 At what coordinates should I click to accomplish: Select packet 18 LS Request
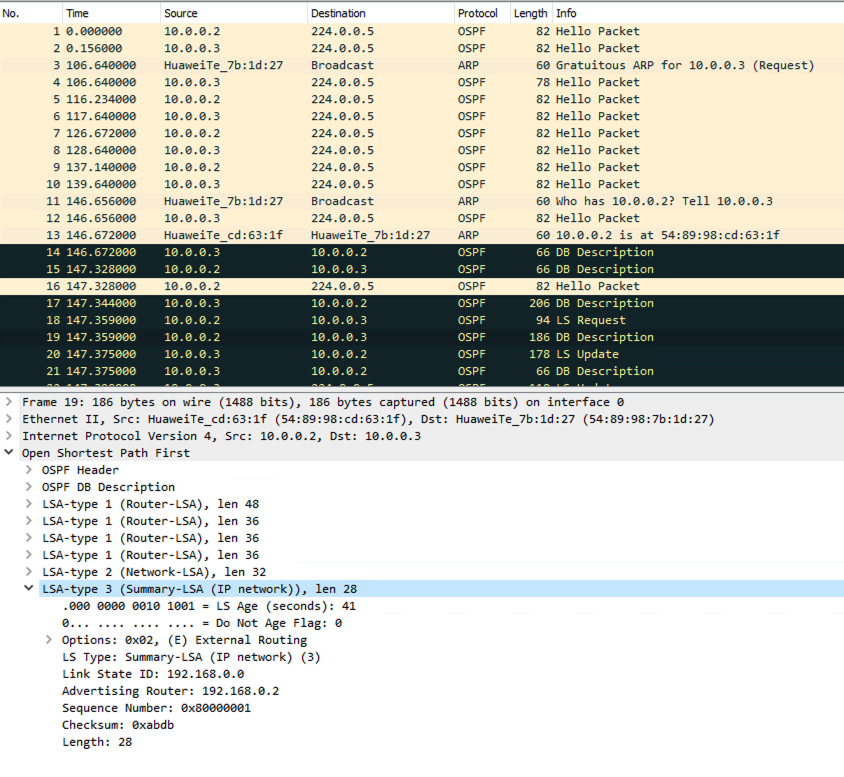[422, 320]
